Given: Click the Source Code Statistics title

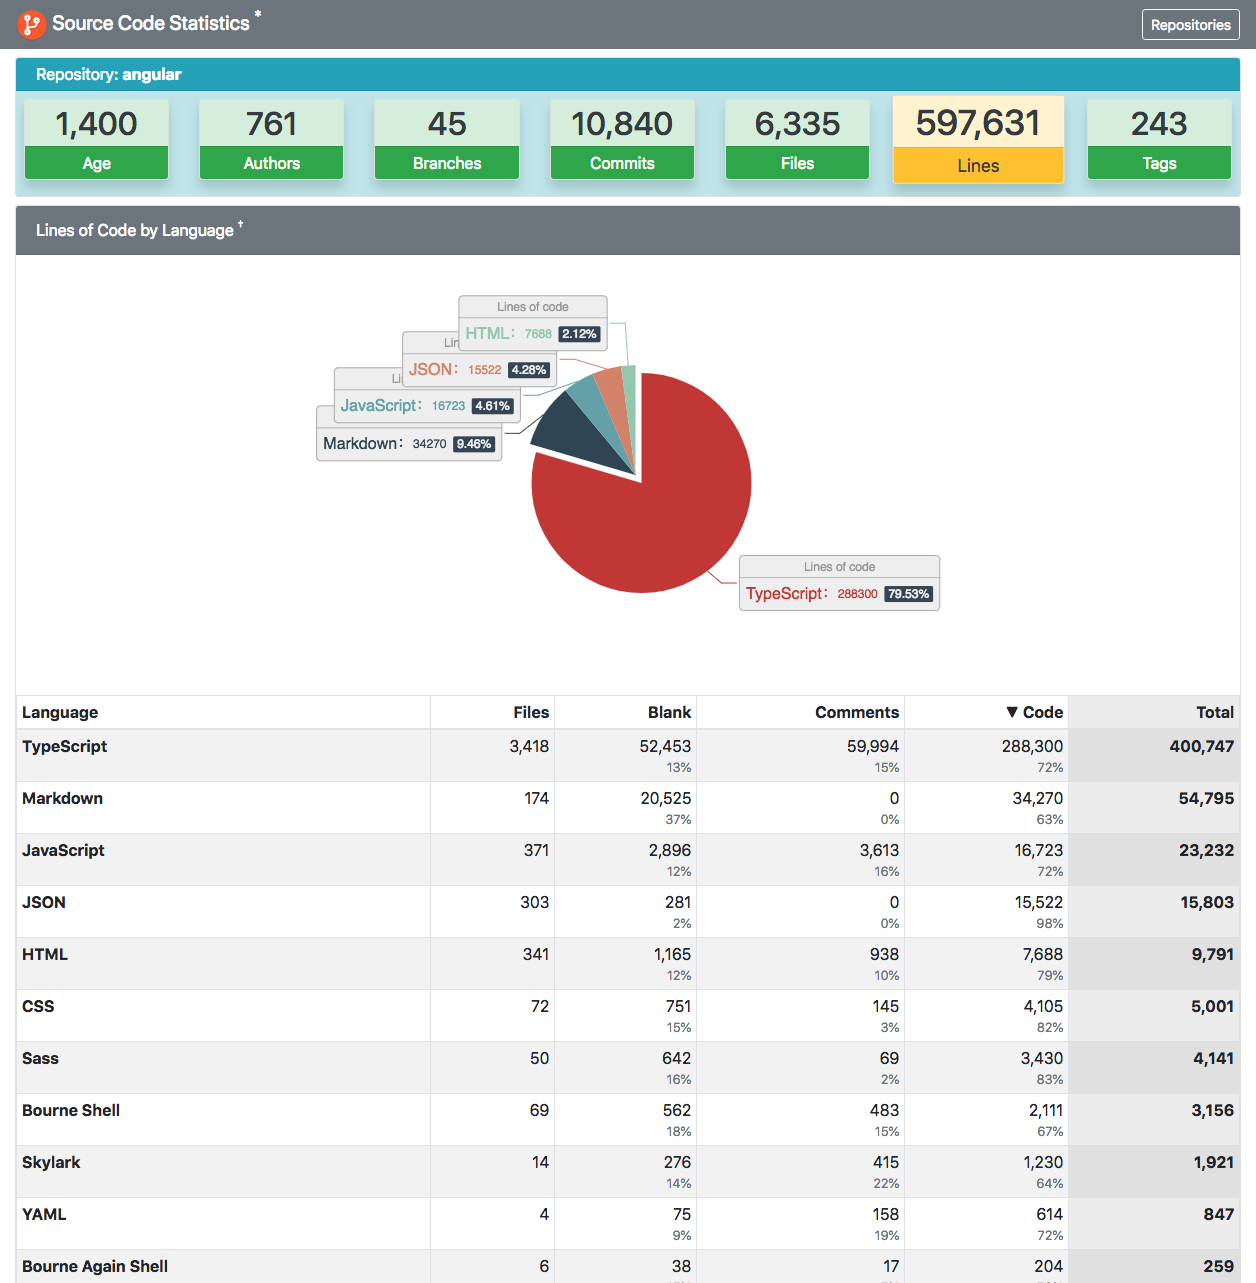Looking at the screenshot, I should point(151,23).
